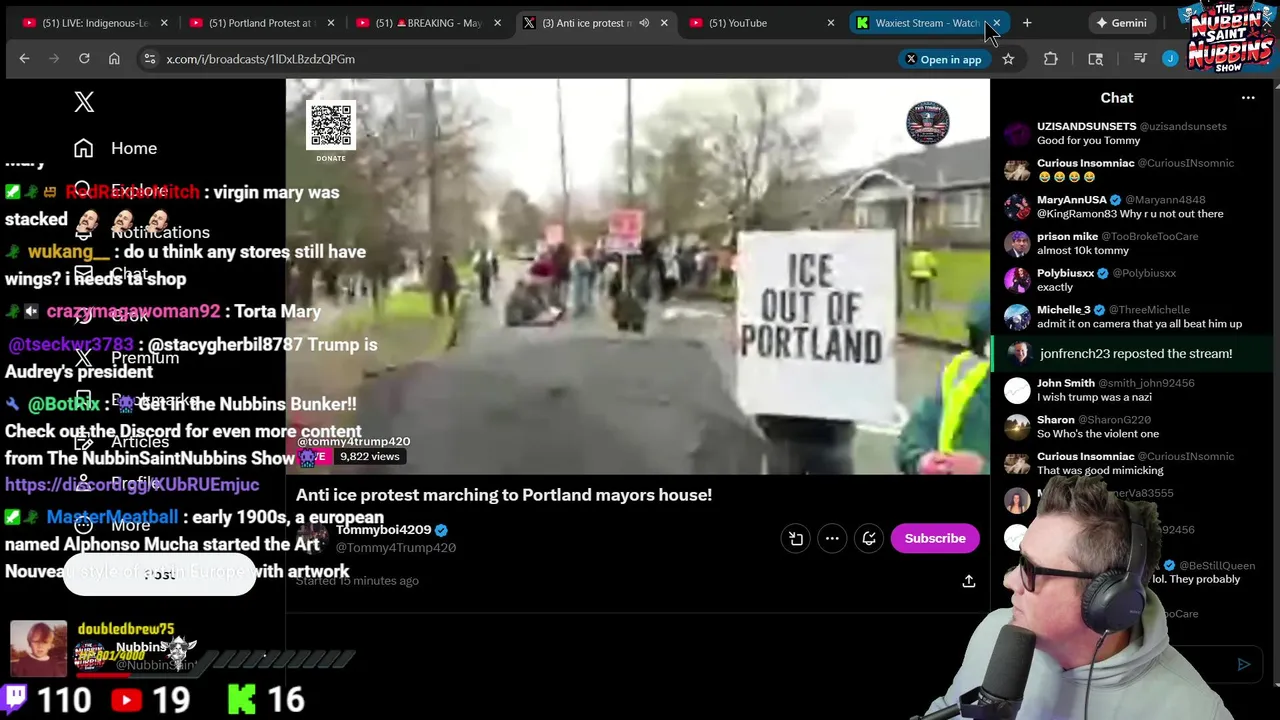The height and width of the screenshot is (720, 1280).
Task: Switch to the Portland Protest tab
Action: [260, 23]
